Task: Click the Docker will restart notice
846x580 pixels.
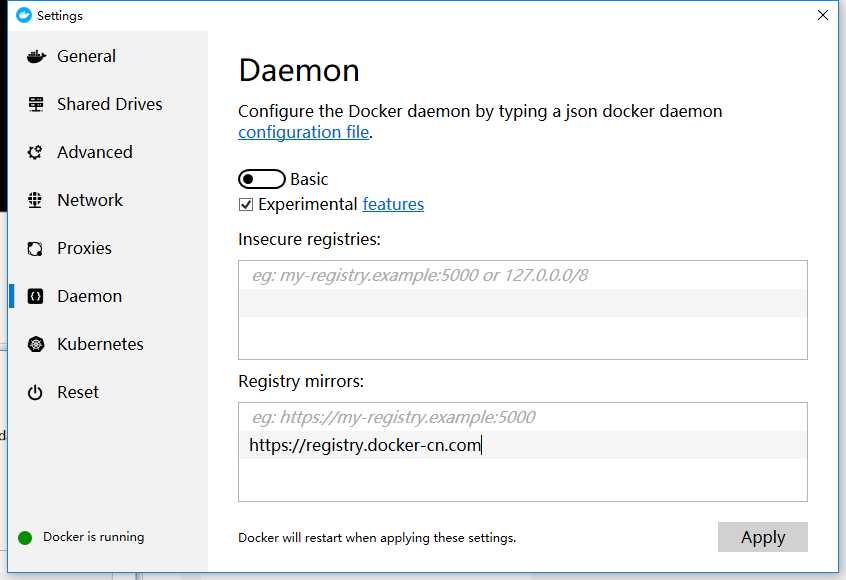Action: pyautogui.click(x=377, y=538)
